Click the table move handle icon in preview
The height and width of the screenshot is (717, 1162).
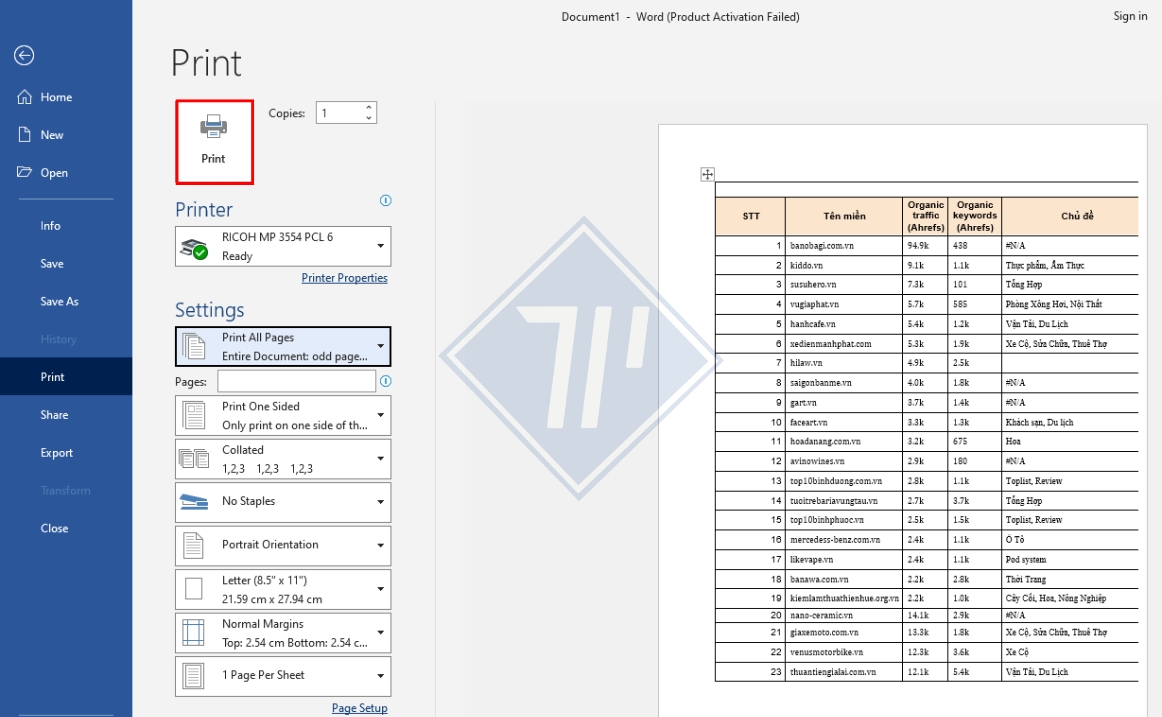707,175
